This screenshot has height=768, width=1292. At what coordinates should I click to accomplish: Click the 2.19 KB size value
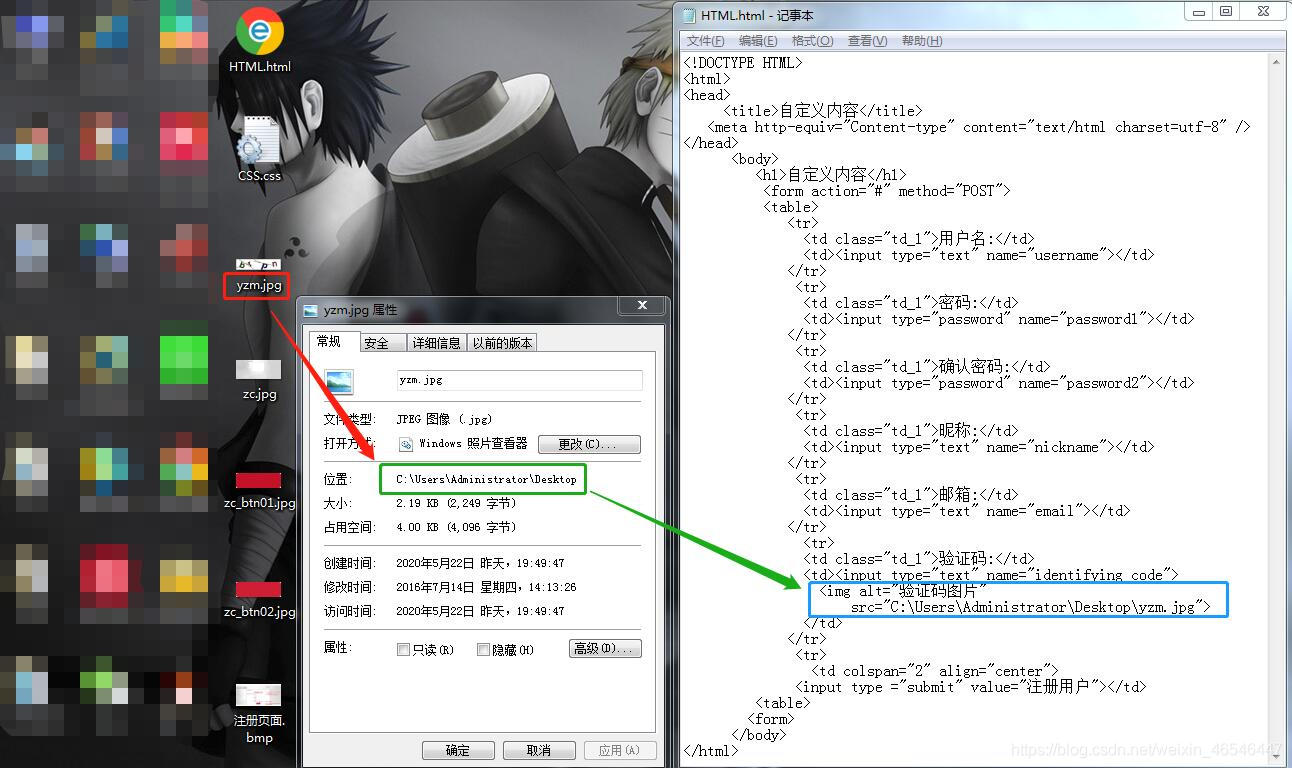coord(456,504)
